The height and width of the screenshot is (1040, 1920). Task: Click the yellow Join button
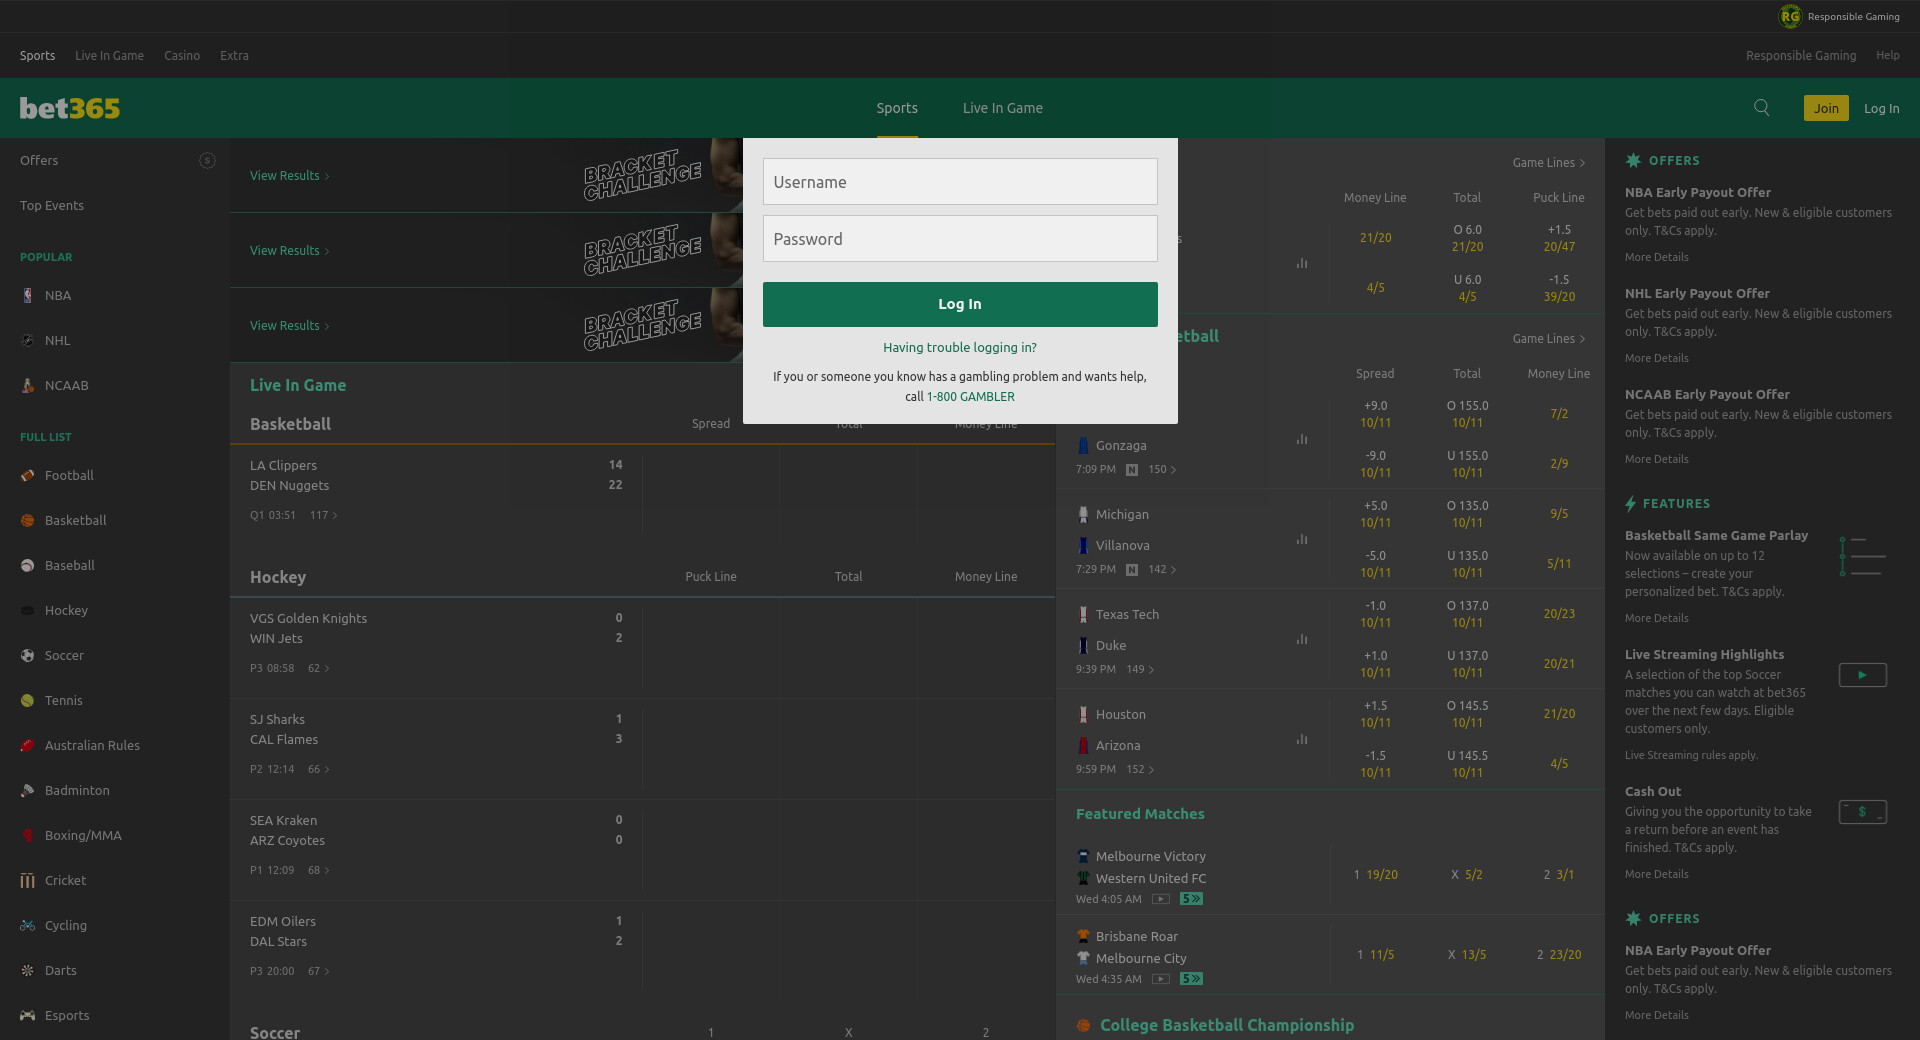pyautogui.click(x=1825, y=108)
